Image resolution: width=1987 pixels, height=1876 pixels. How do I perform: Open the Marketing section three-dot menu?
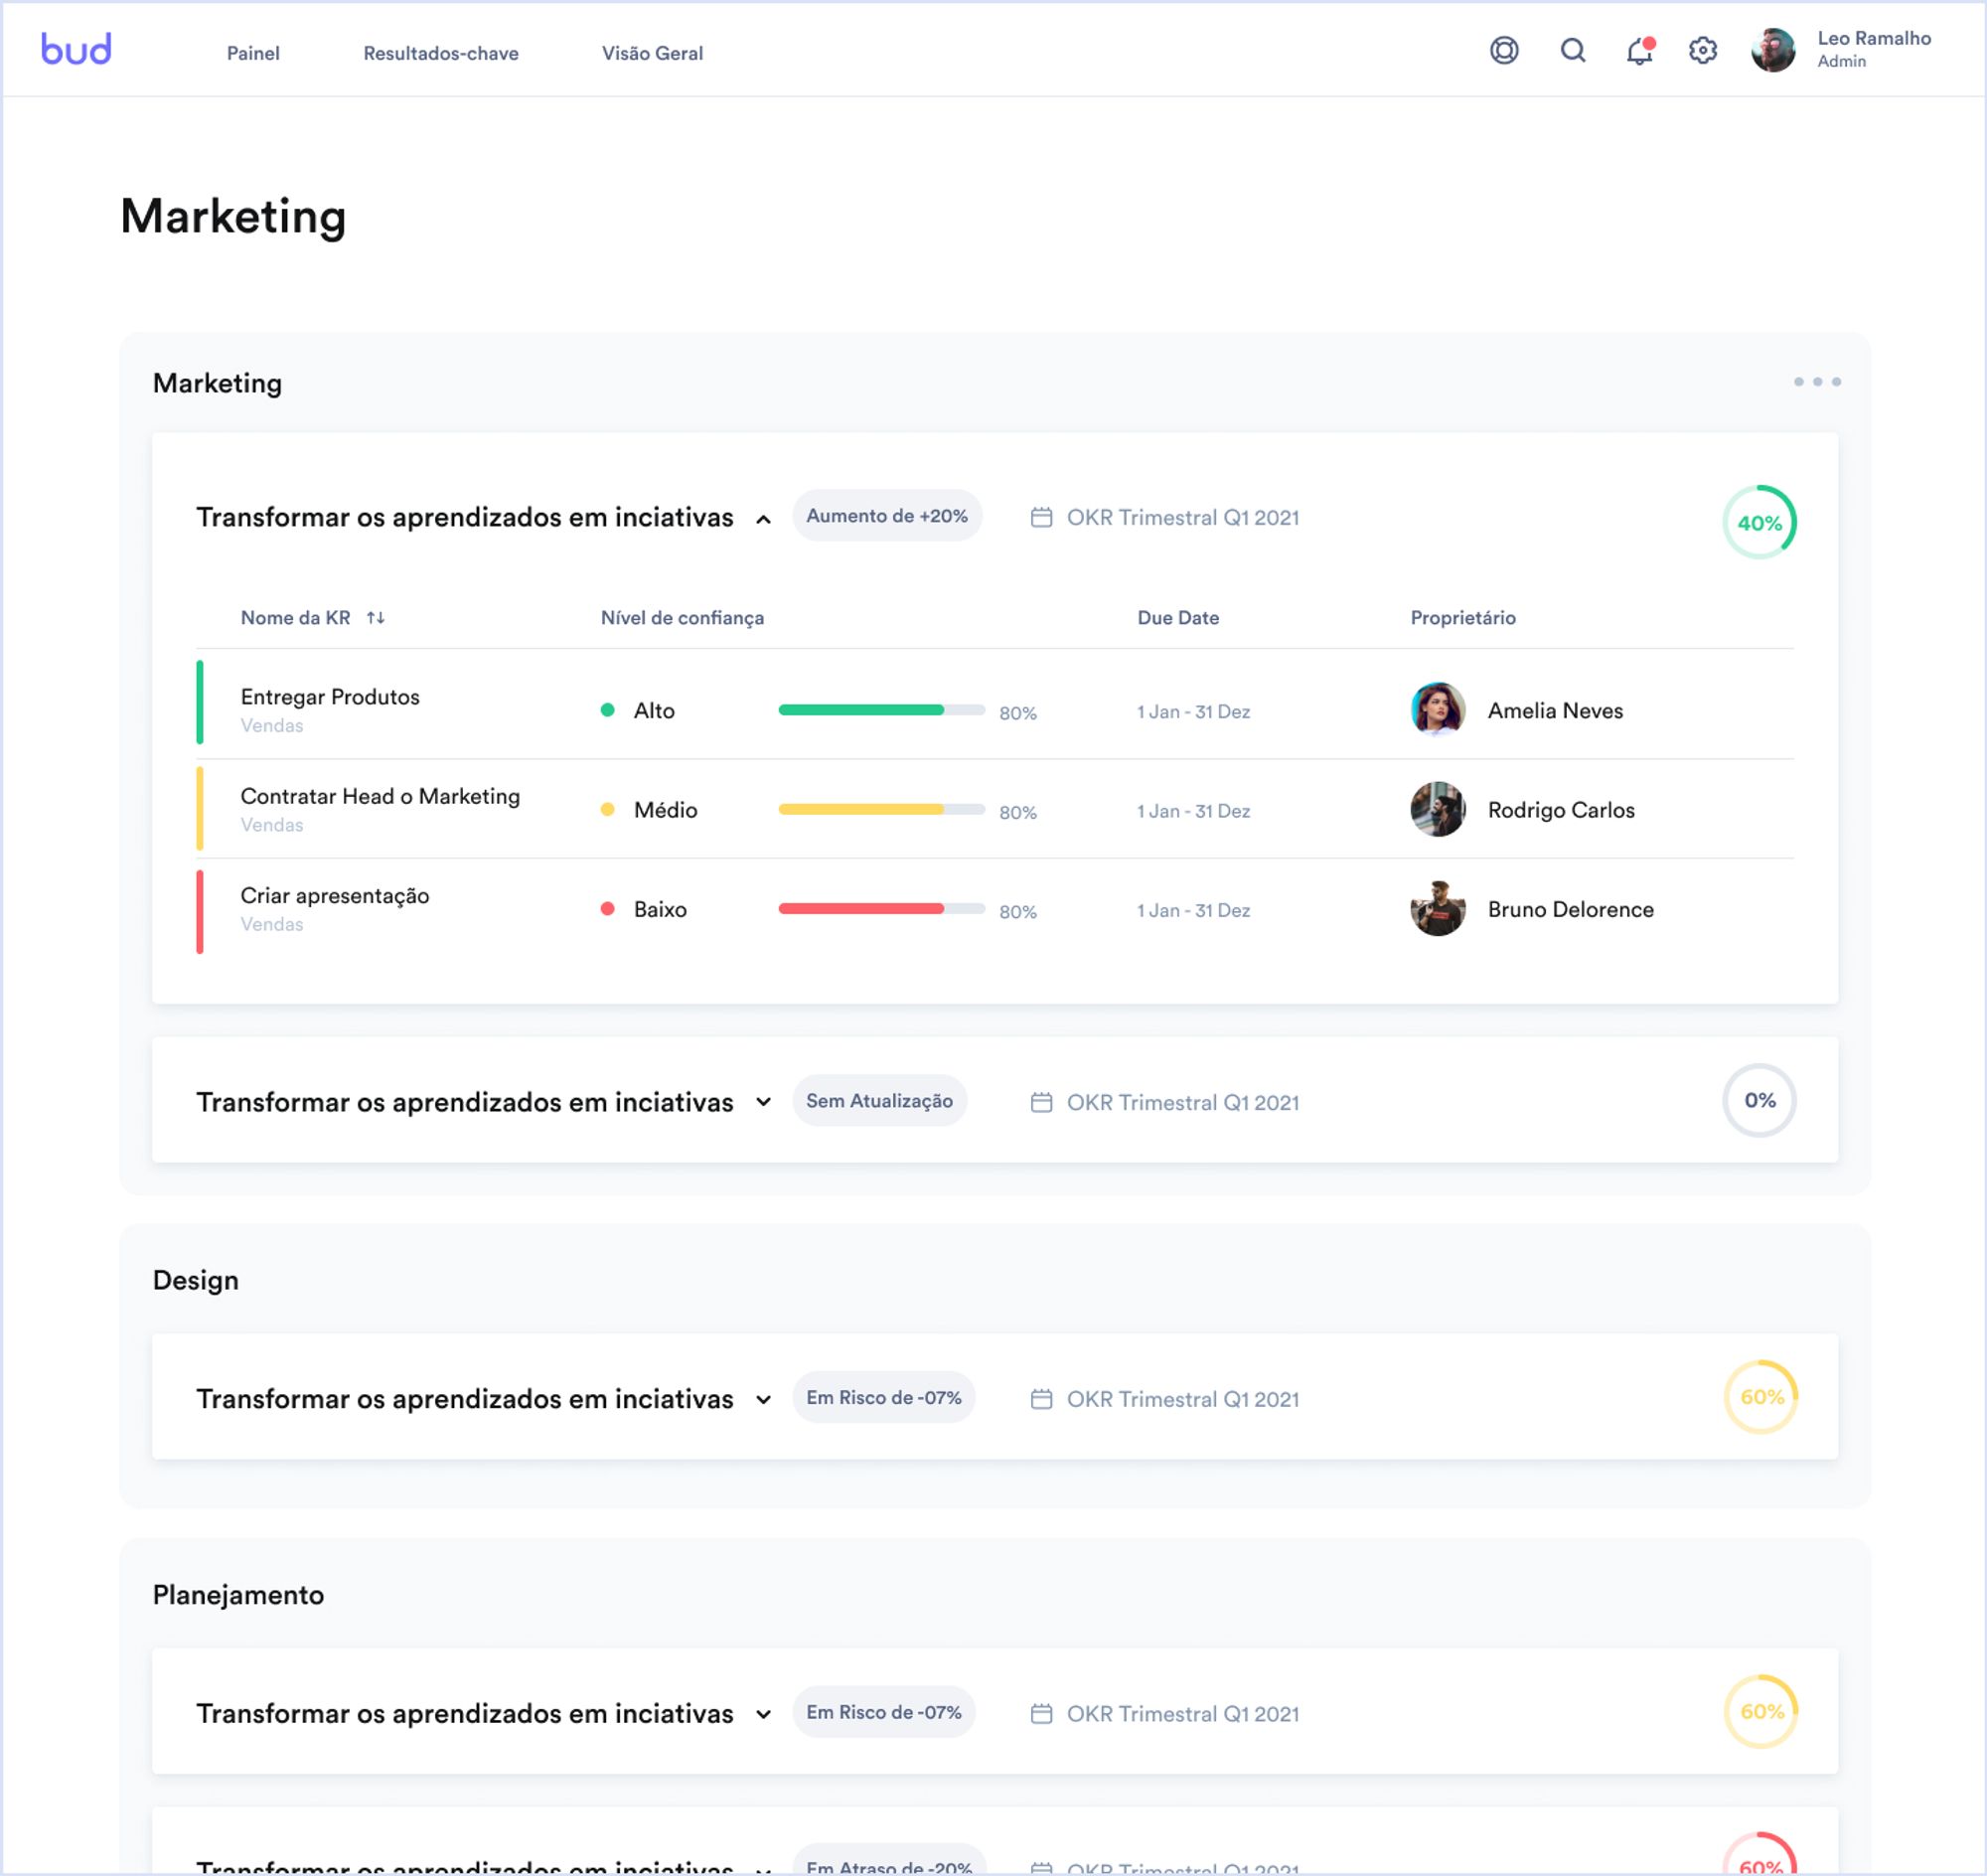[x=1816, y=382]
